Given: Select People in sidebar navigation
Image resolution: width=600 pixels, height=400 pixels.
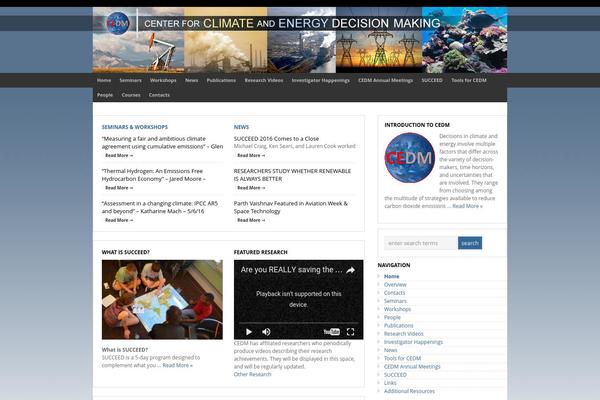Looking at the screenshot, I should [392, 317].
